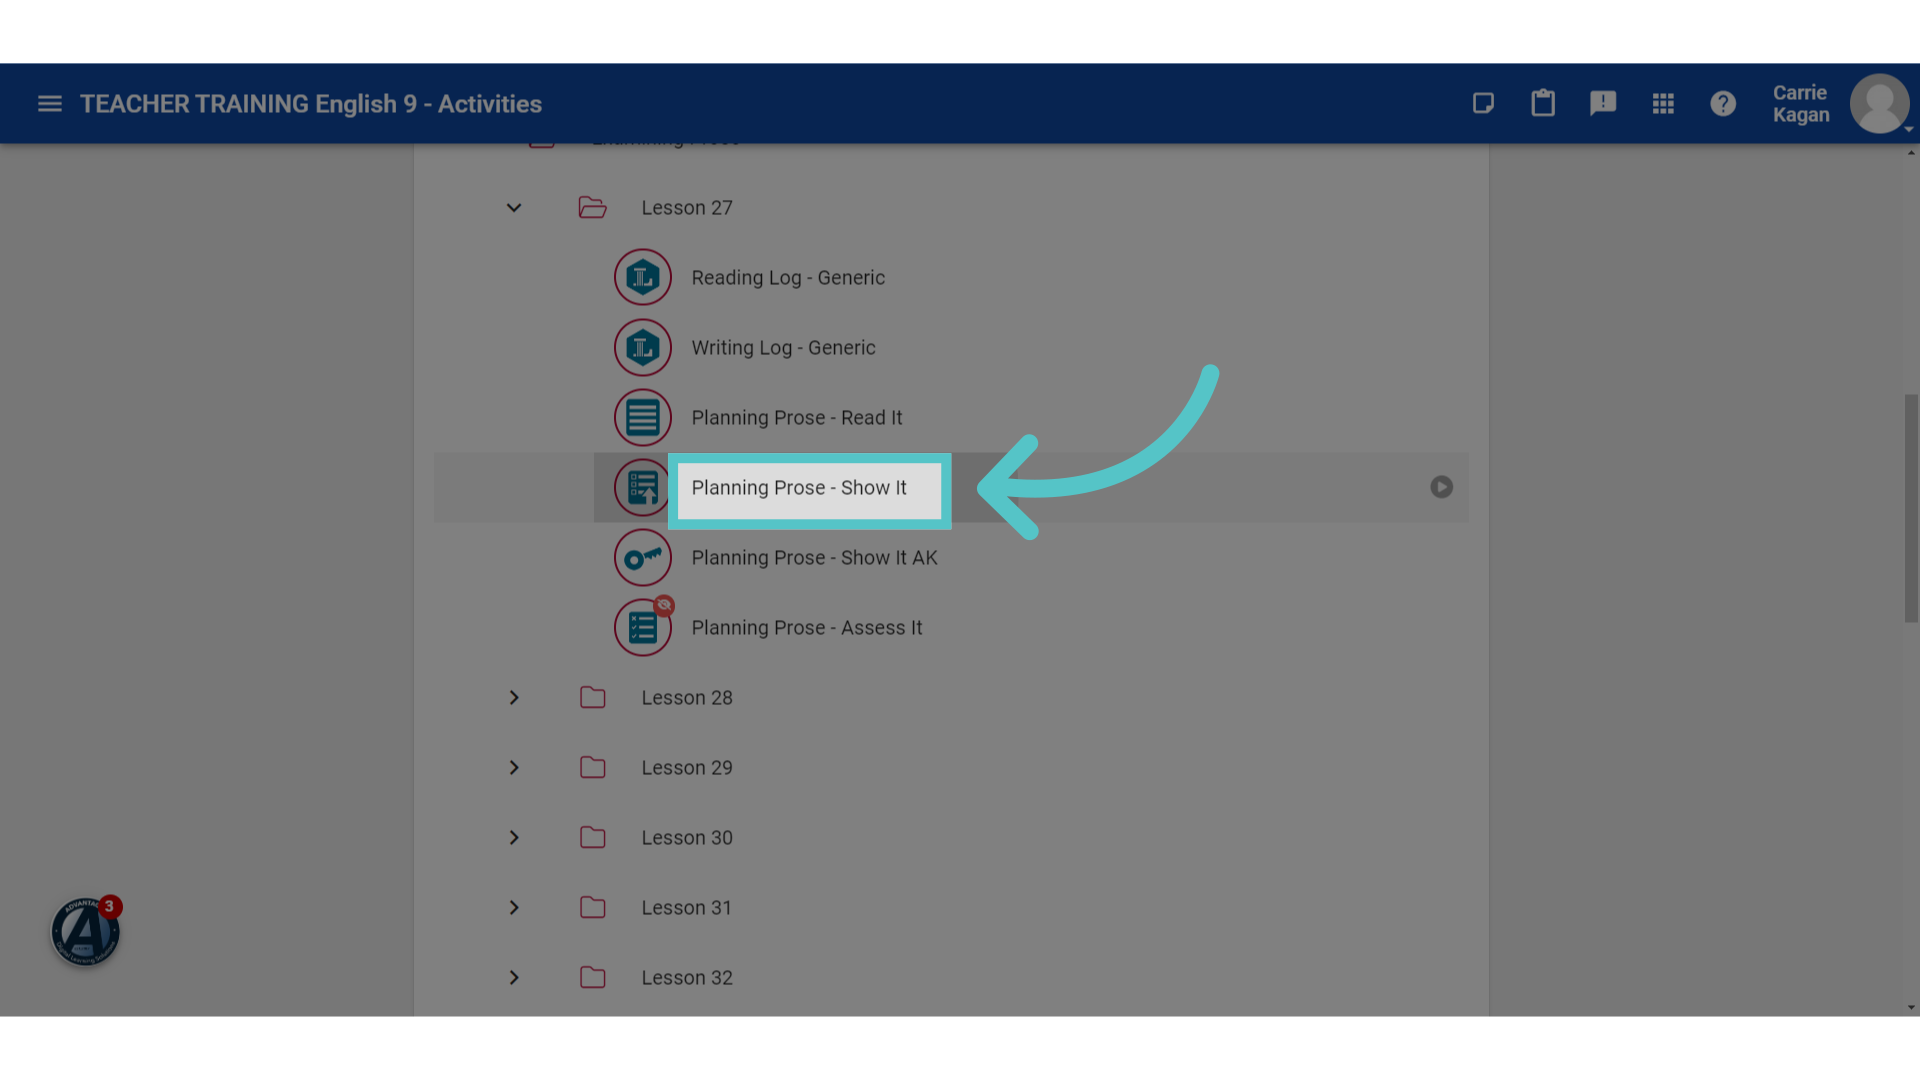Click the Advantage badge with 3 notifications
1920x1080 pixels.
coord(86,931)
